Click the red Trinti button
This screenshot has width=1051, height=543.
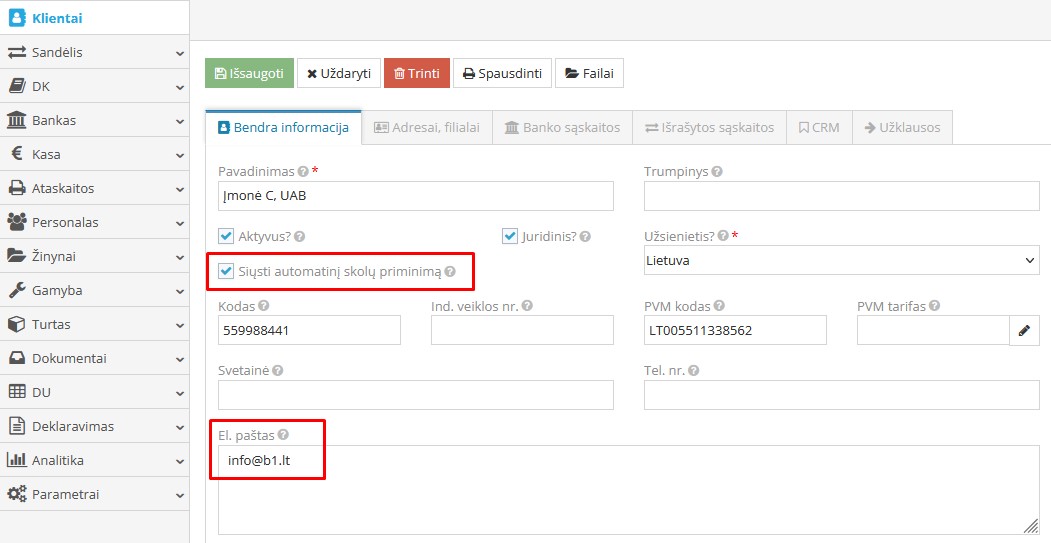417,73
